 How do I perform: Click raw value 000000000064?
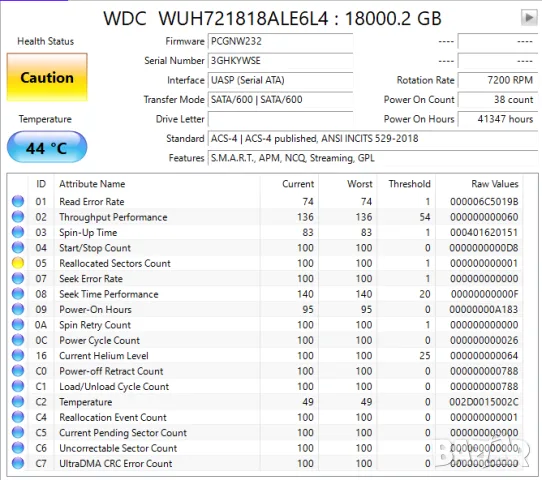point(484,356)
